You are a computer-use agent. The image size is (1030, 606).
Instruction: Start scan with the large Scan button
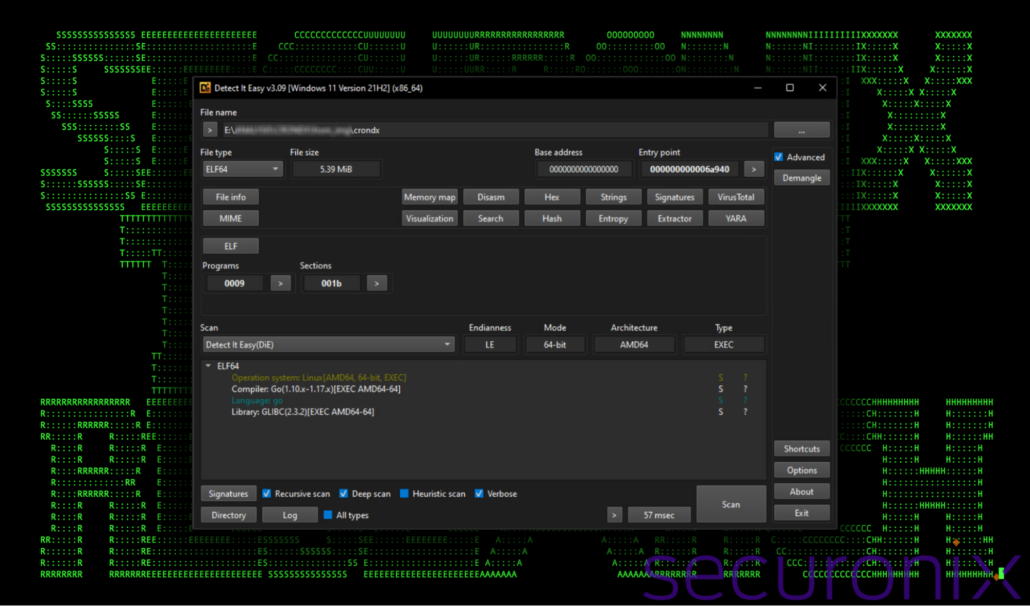[x=731, y=504]
